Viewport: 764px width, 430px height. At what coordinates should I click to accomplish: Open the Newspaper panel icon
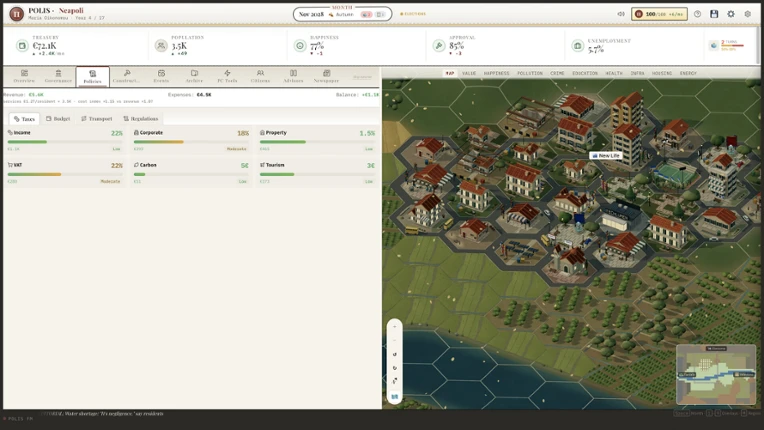click(326, 73)
